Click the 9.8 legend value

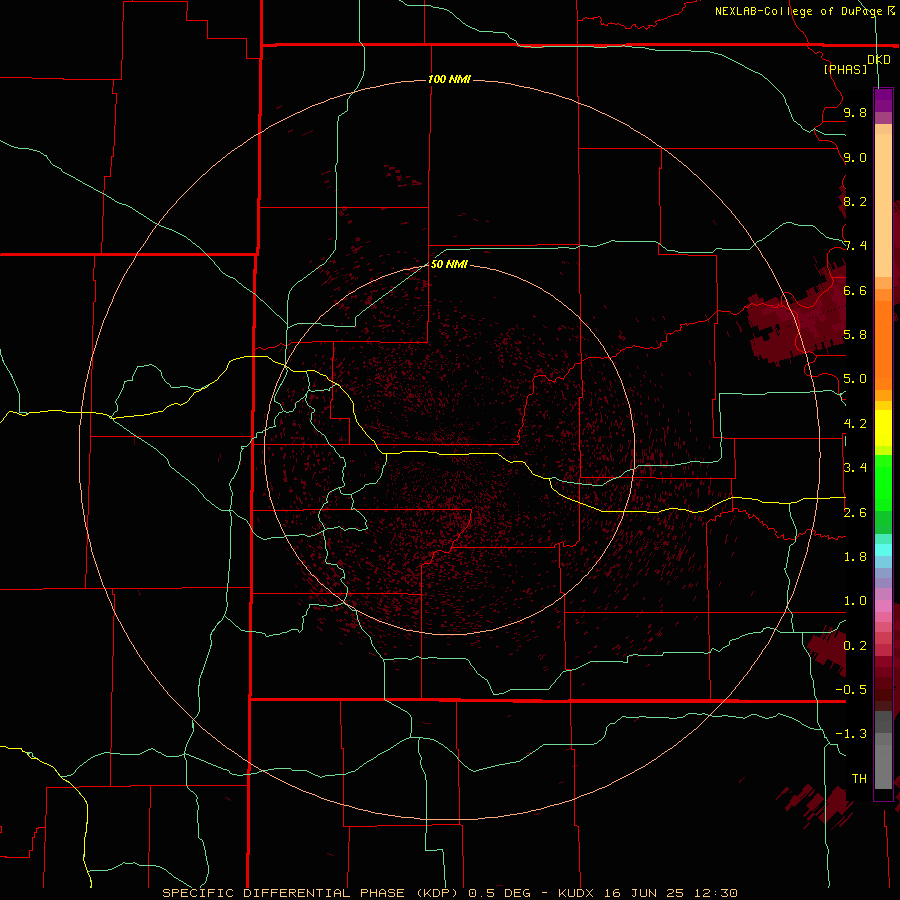click(x=855, y=112)
